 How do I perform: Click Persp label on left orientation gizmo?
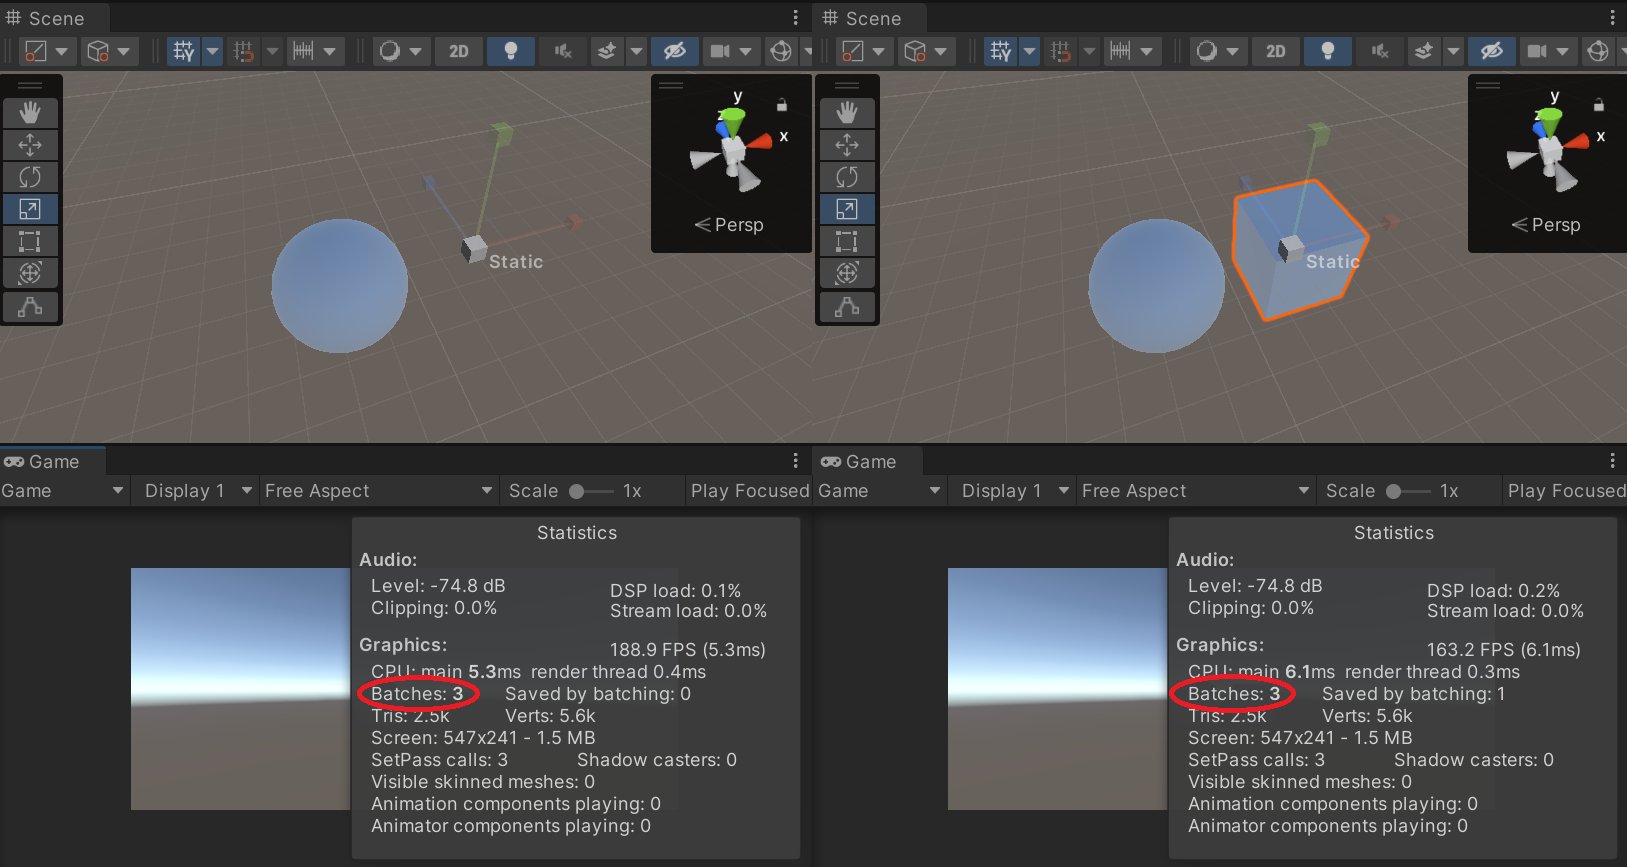coord(739,225)
